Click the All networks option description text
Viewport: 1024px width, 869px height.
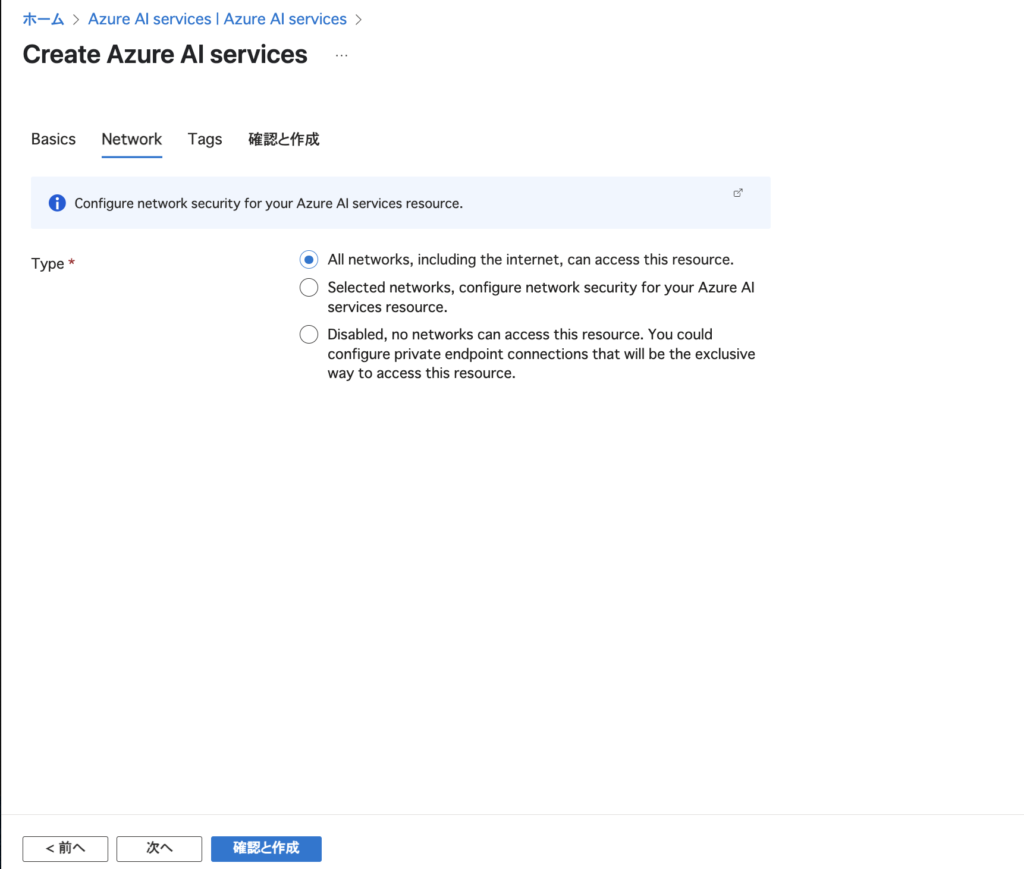tap(530, 260)
